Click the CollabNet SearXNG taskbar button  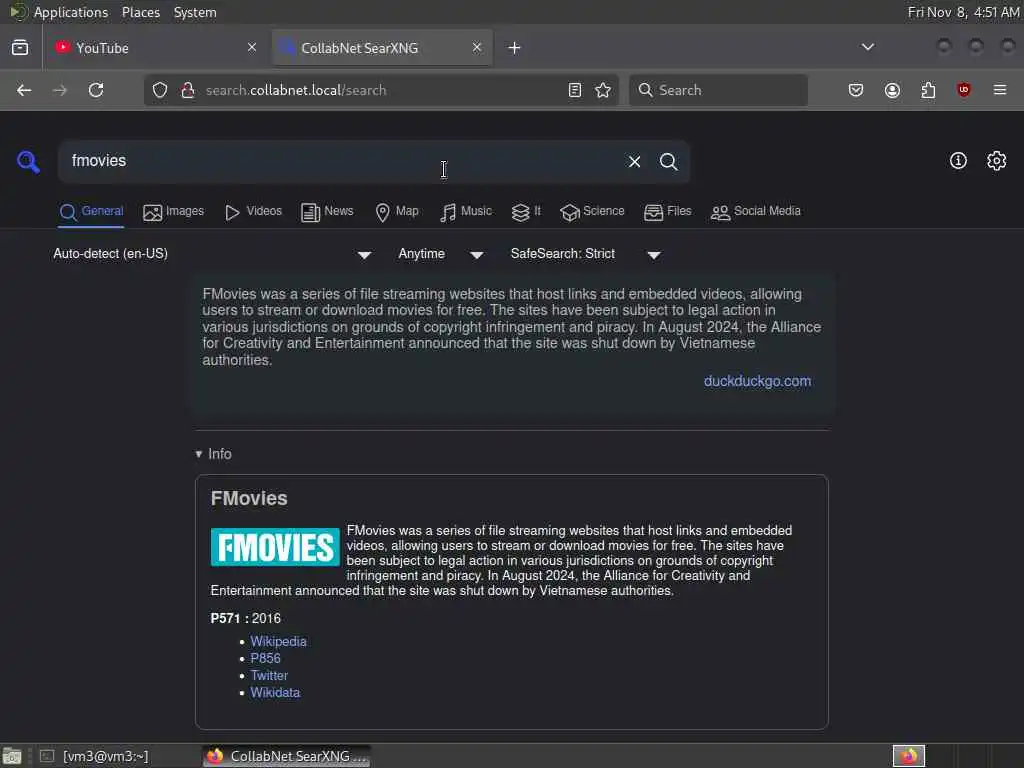pyautogui.click(x=287, y=756)
